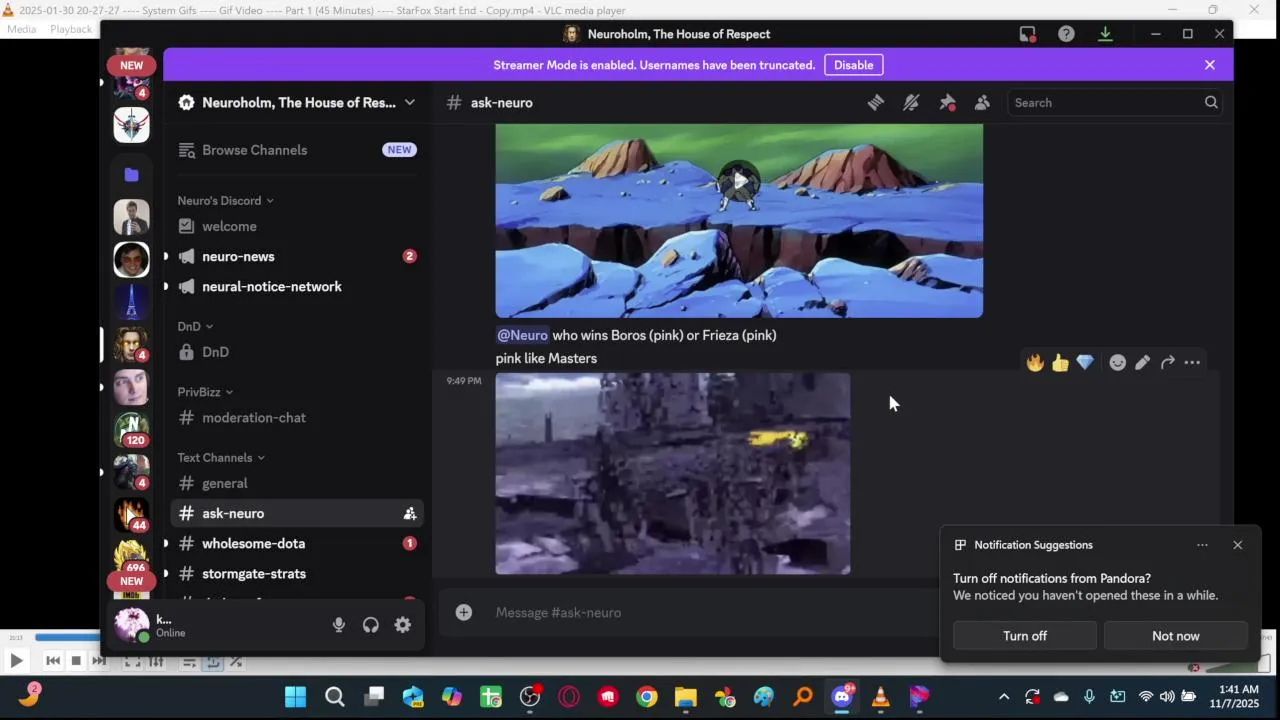Open Neuroholm server header dropdown
The height and width of the screenshot is (720, 1280).
click(409, 102)
